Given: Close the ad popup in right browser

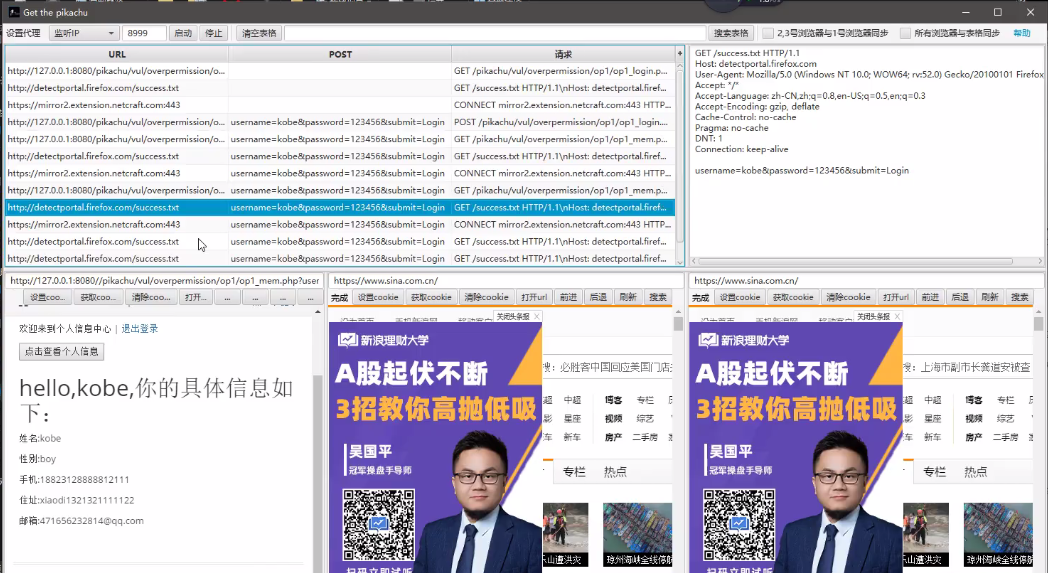Looking at the screenshot, I should 897,317.
